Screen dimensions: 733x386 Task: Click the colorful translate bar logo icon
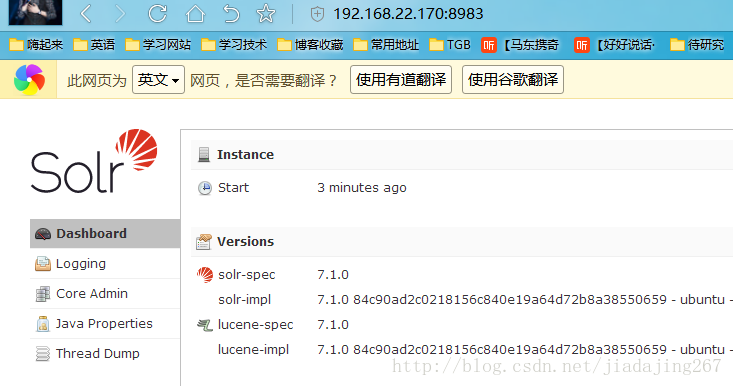coord(29,80)
